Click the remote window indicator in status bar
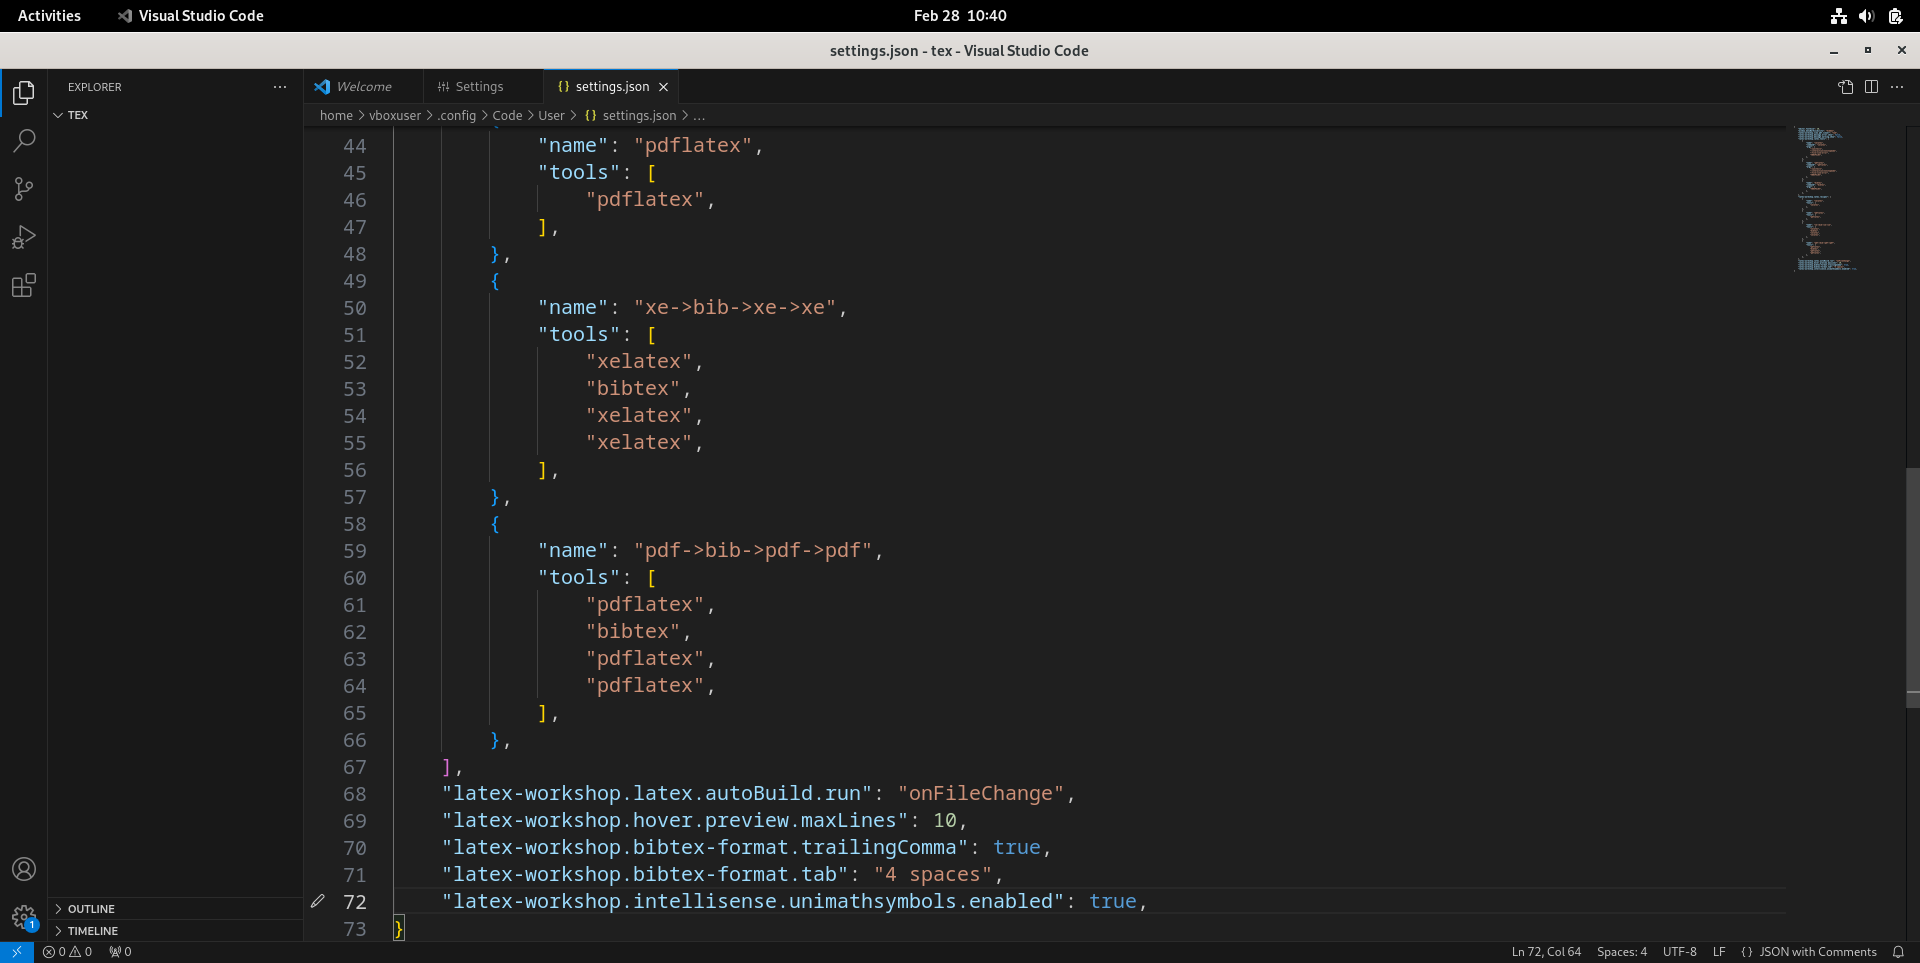The height and width of the screenshot is (963, 1920). [17, 952]
